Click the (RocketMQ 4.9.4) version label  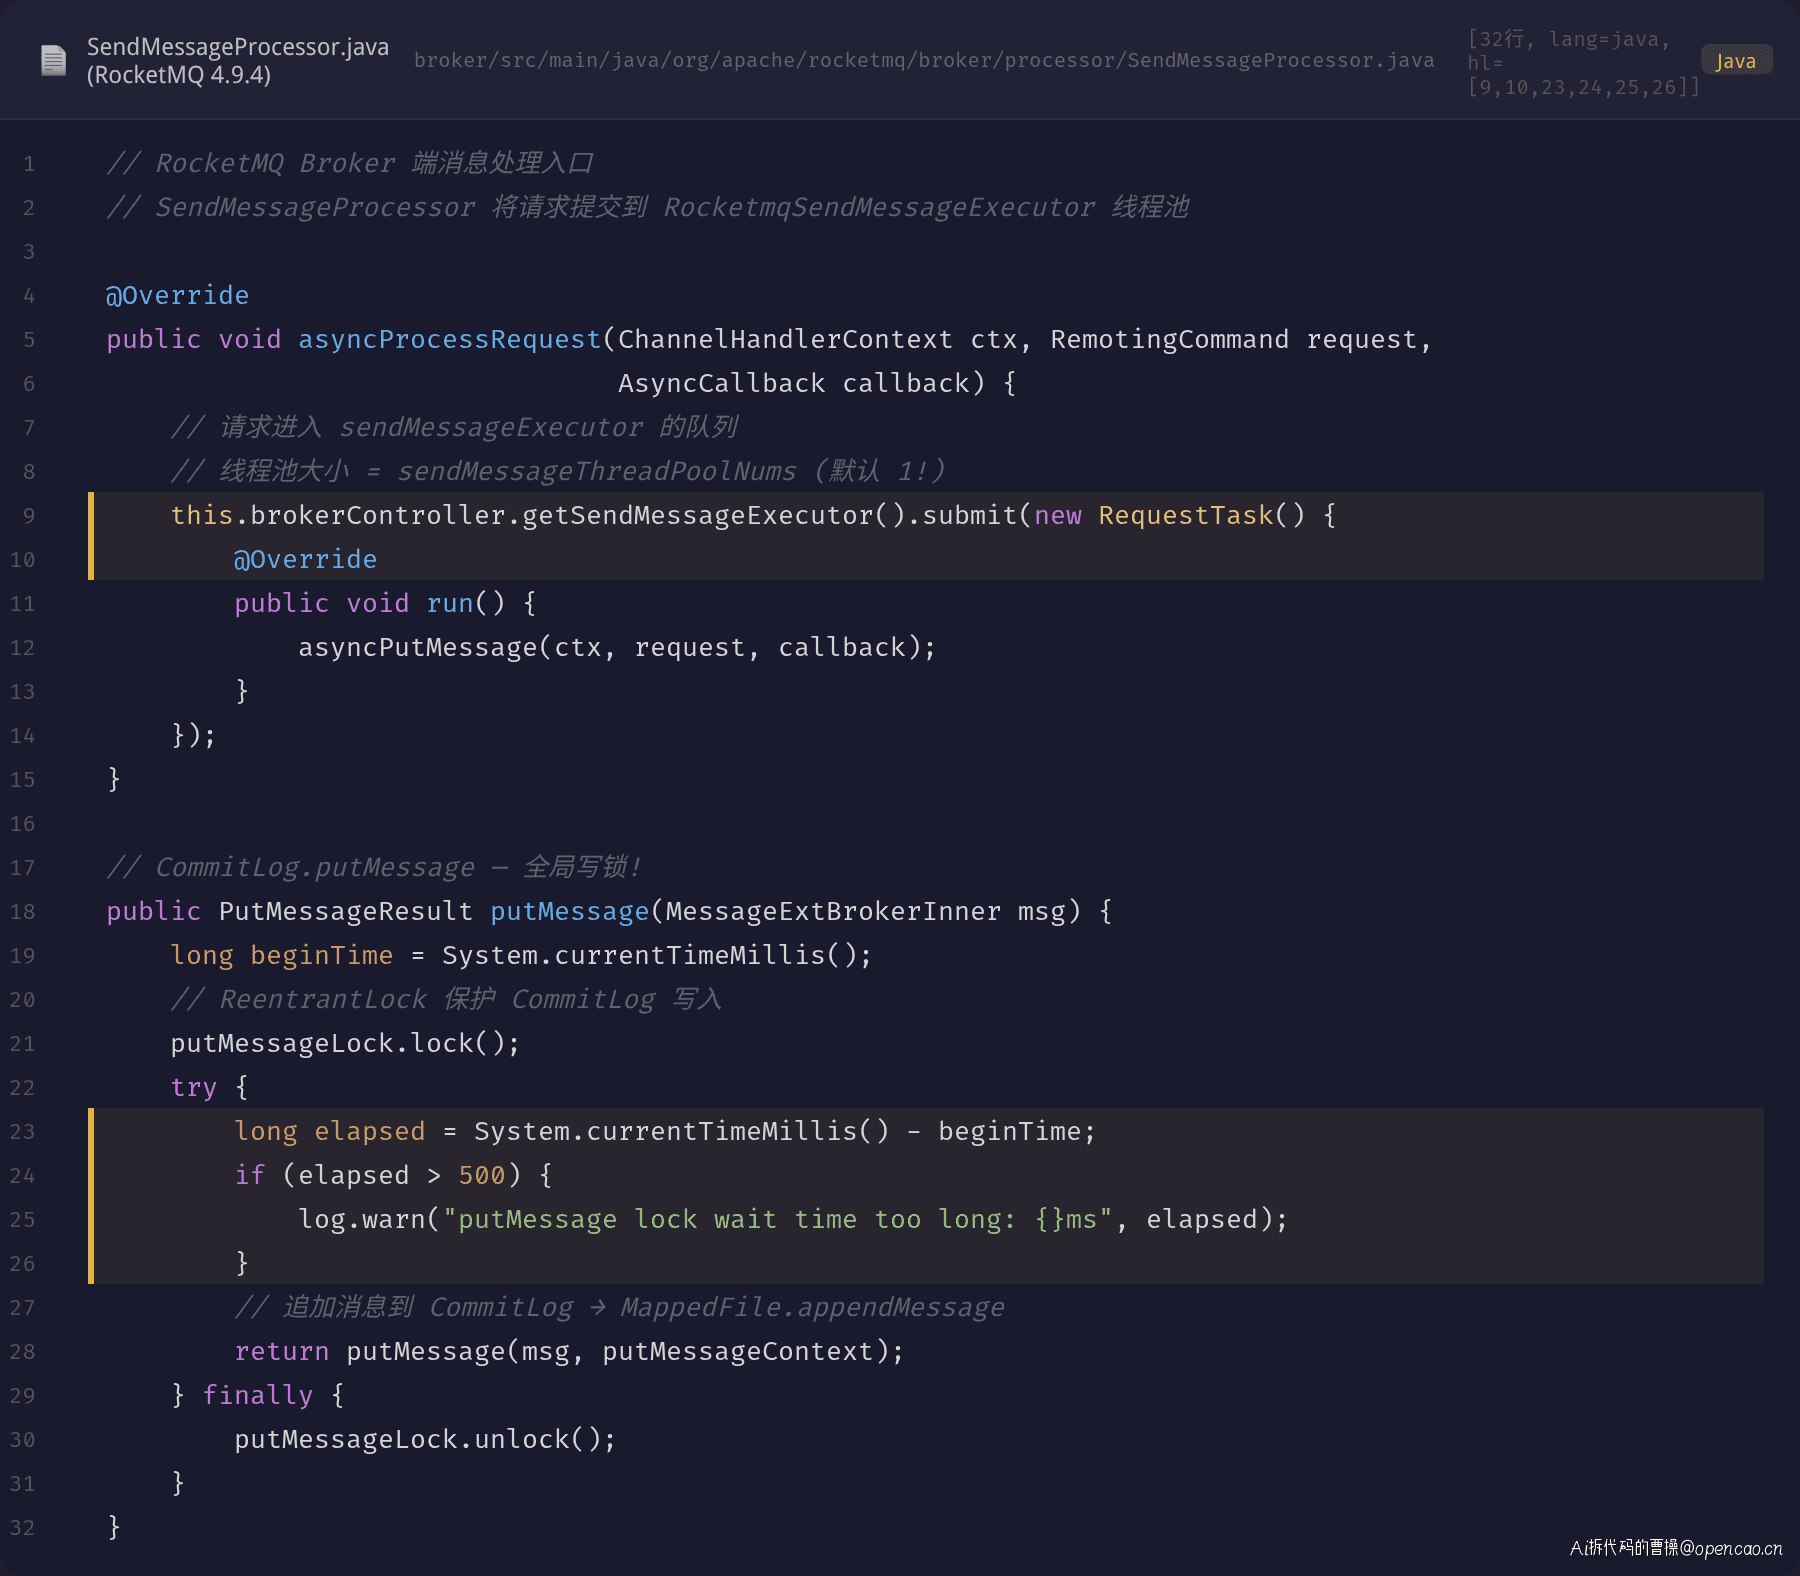(x=179, y=75)
